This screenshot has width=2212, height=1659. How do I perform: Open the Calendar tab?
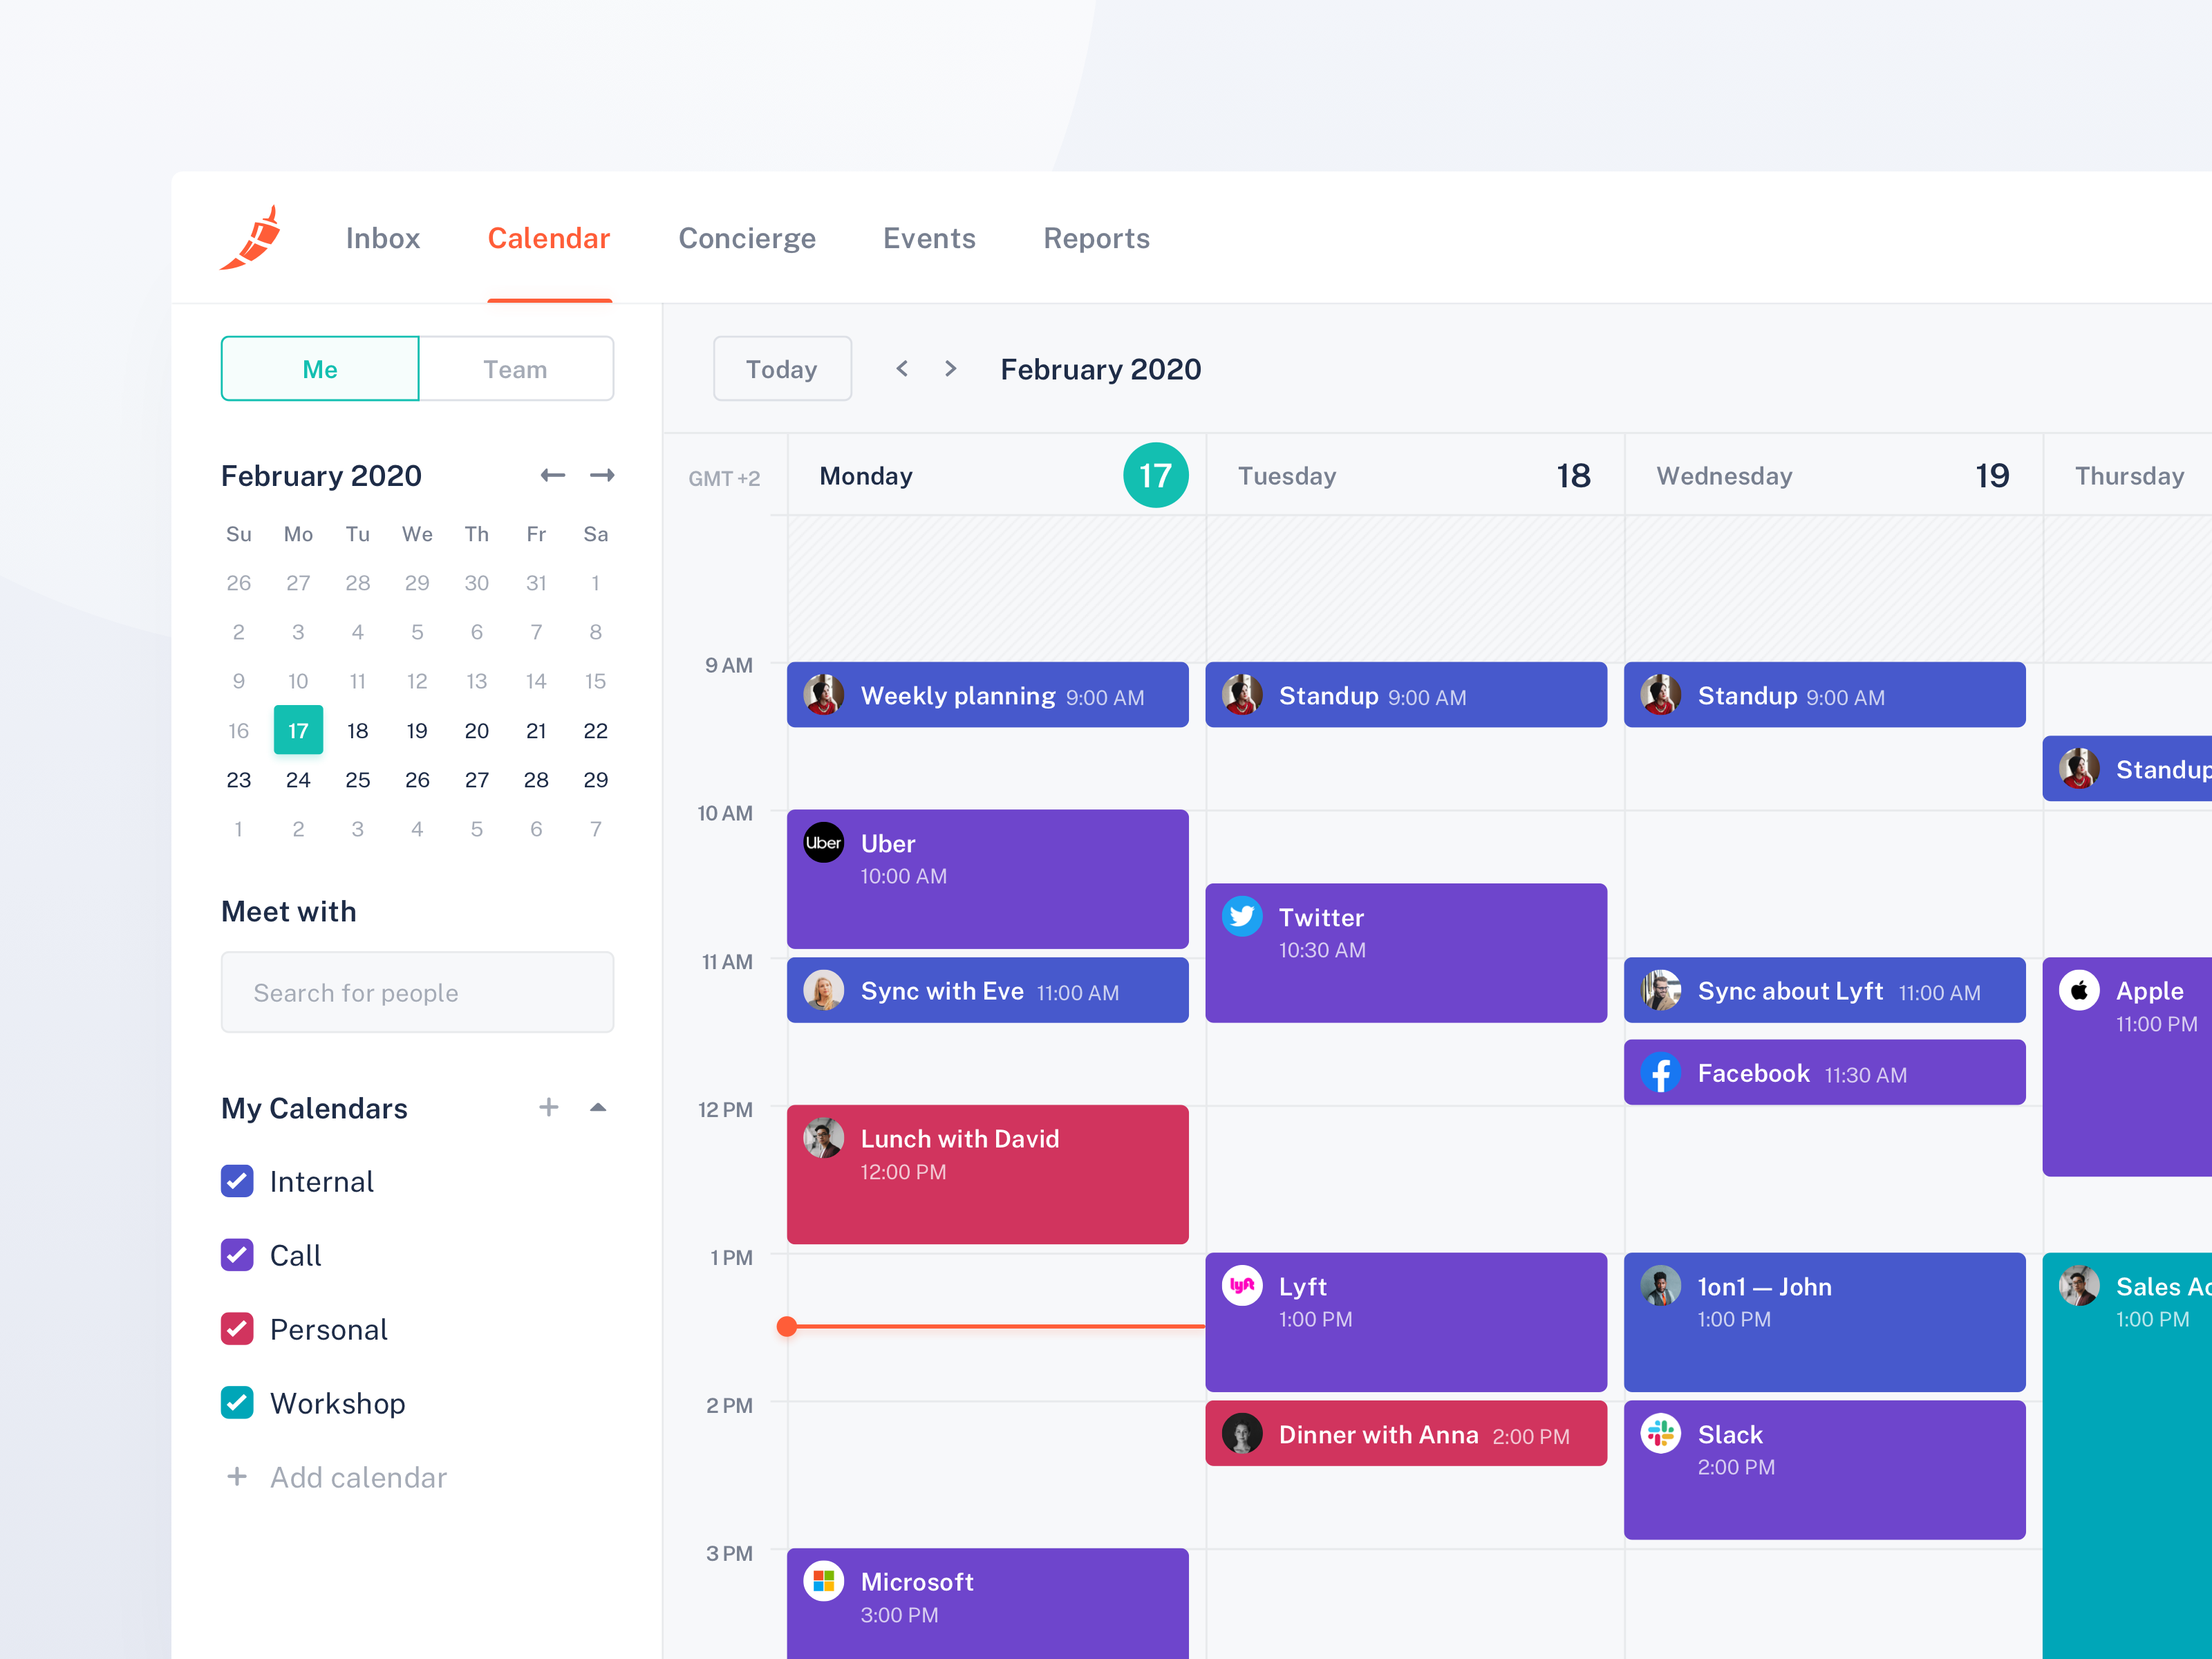pos(549,238)
